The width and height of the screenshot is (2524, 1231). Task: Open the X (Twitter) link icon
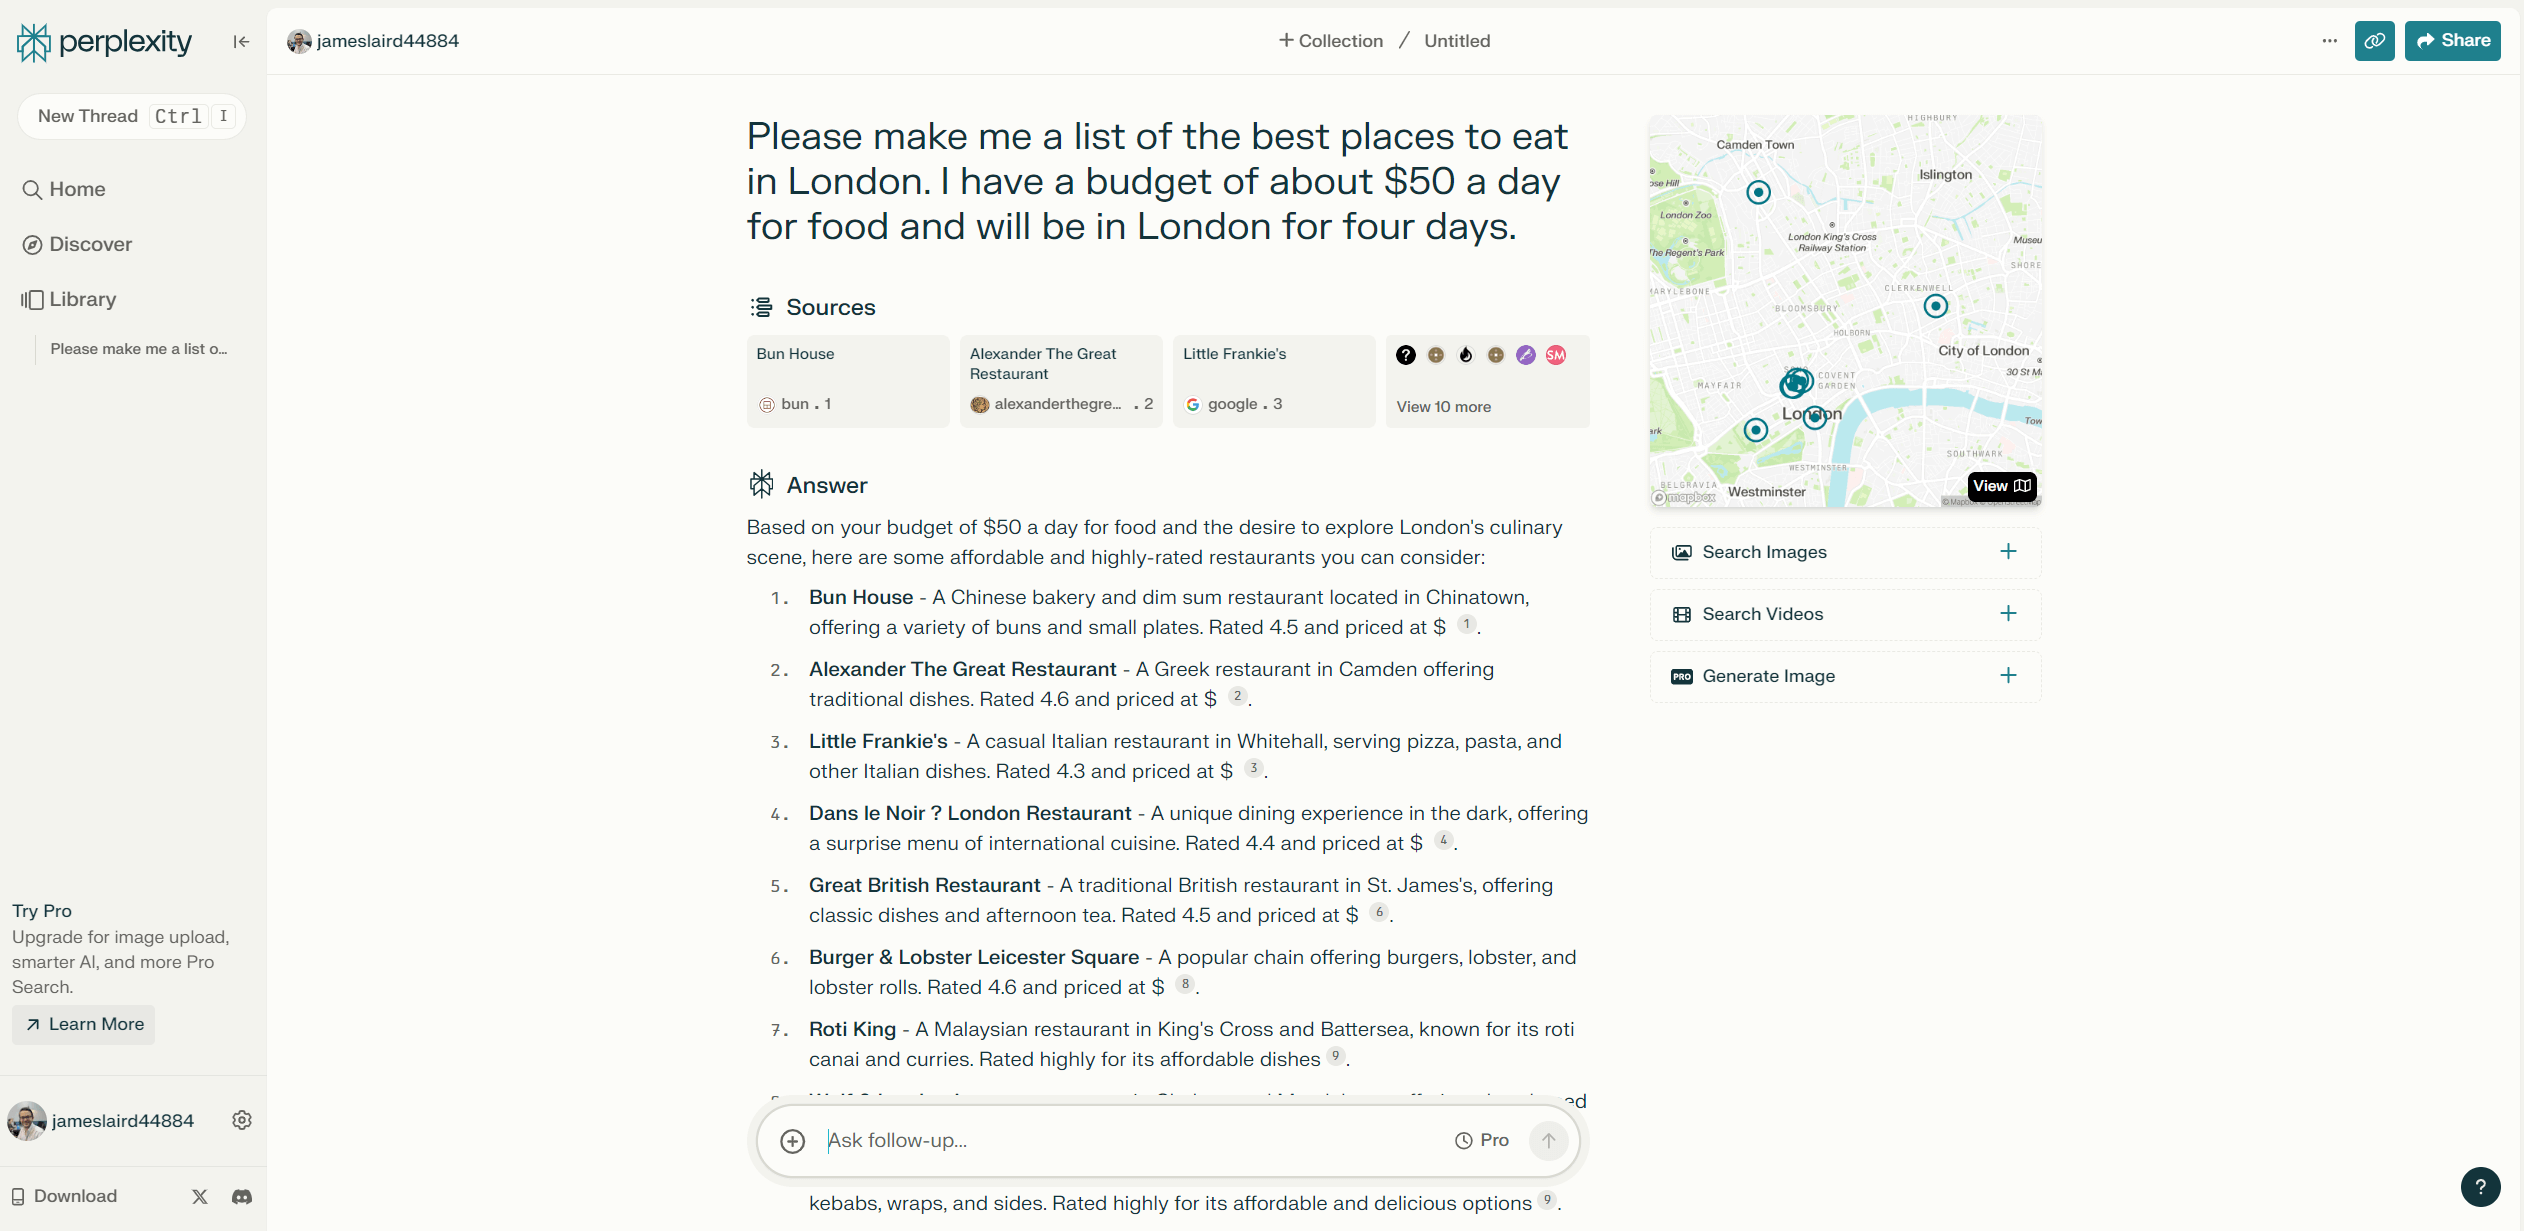[200, 1196]
